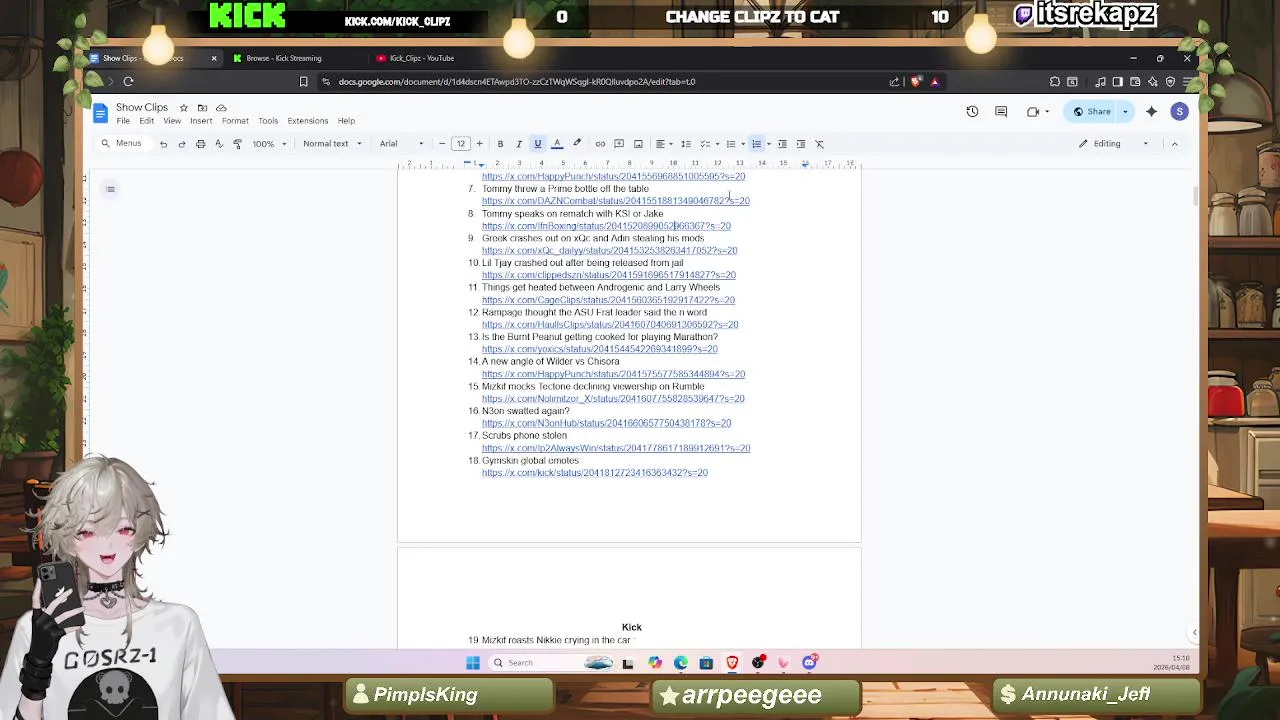1280x720 pixels.
Task: Insert a link from the toolbar
Action: click(x=600, y=144)
